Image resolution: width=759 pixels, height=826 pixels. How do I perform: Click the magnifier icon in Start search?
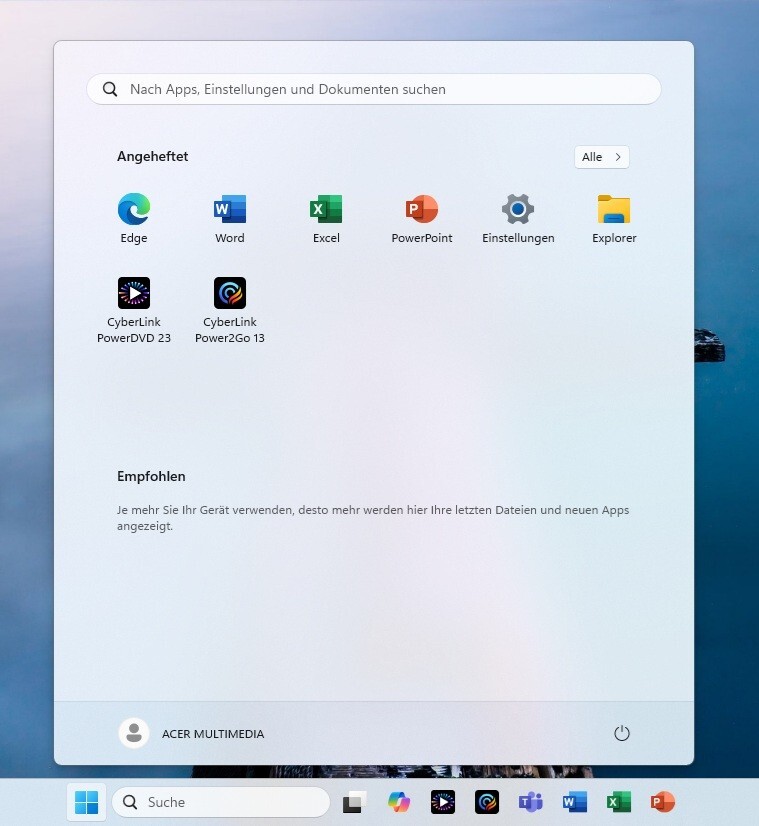[x=110, y=89]
